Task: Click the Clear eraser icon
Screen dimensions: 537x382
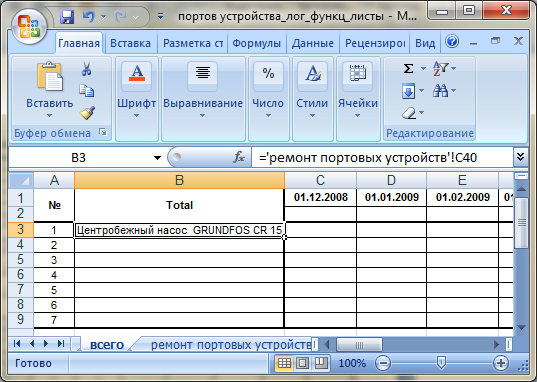Action: [x=409, y=113]
